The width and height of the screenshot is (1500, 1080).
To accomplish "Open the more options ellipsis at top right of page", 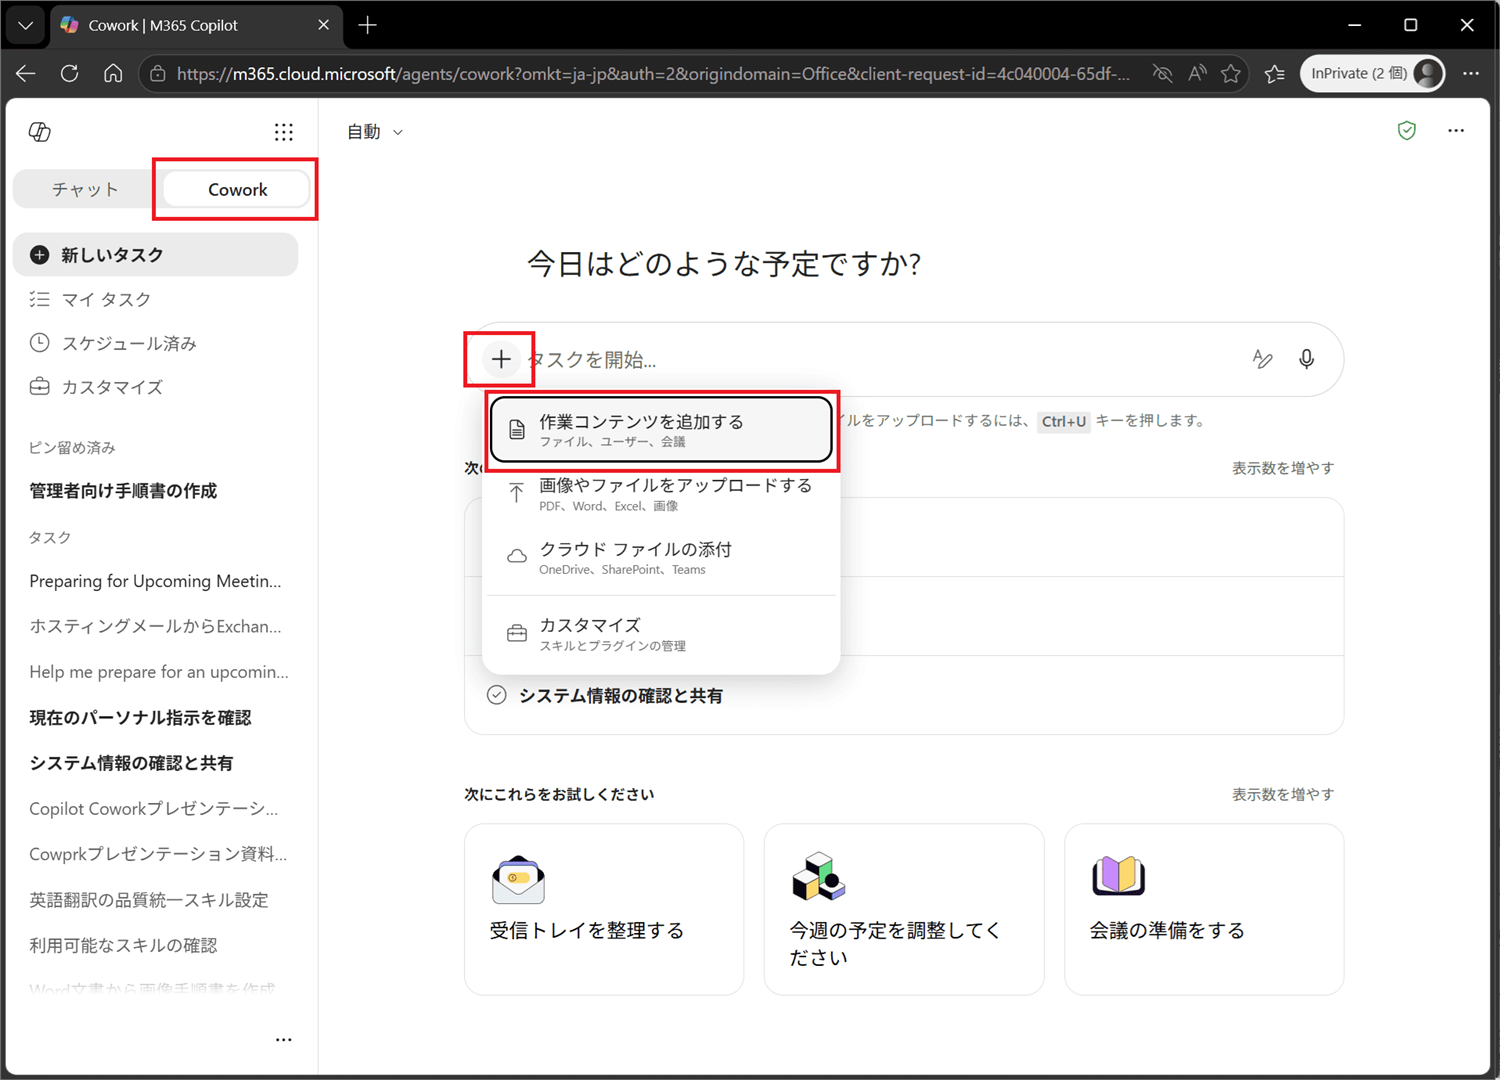I will click(1456, 131).
